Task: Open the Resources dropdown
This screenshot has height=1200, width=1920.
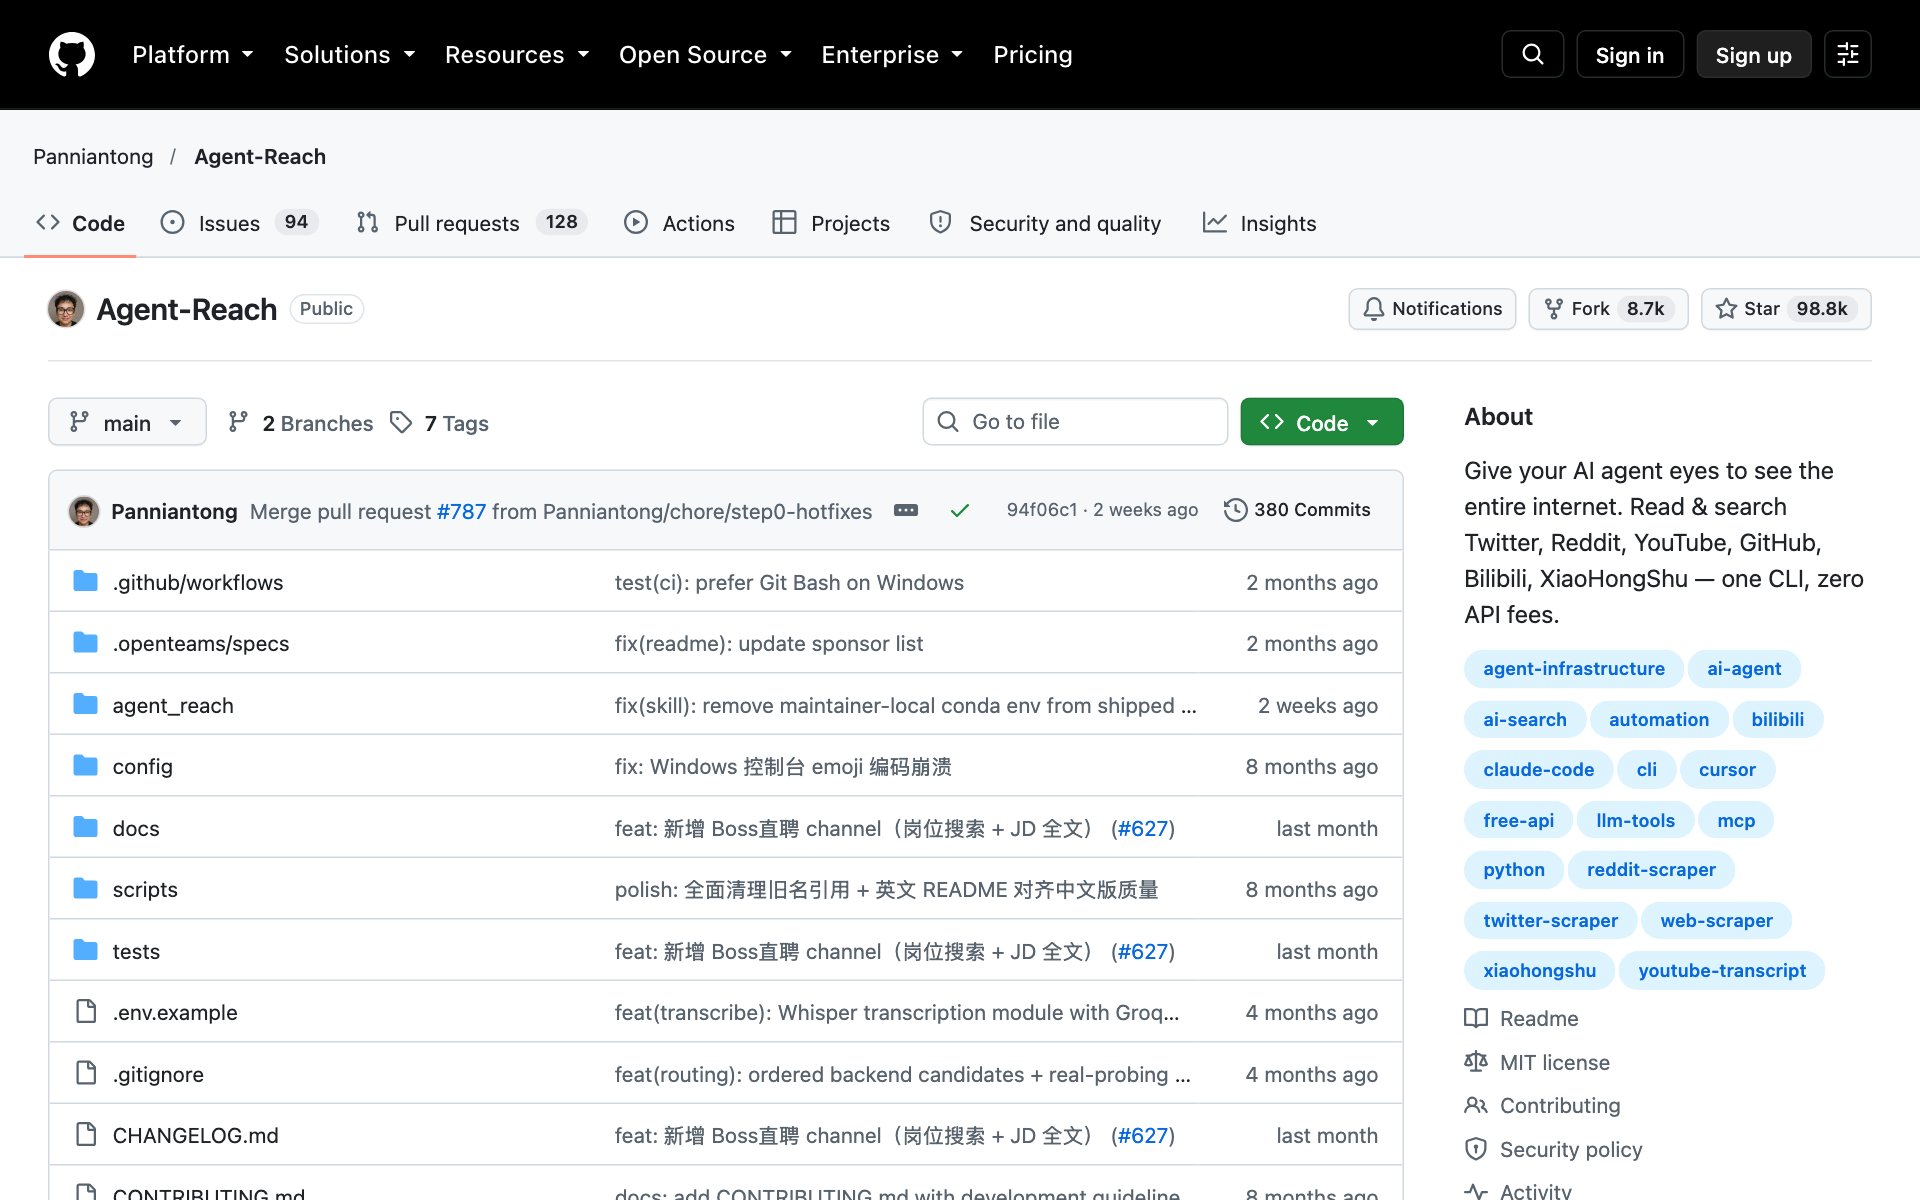Action: pos(517,55)
